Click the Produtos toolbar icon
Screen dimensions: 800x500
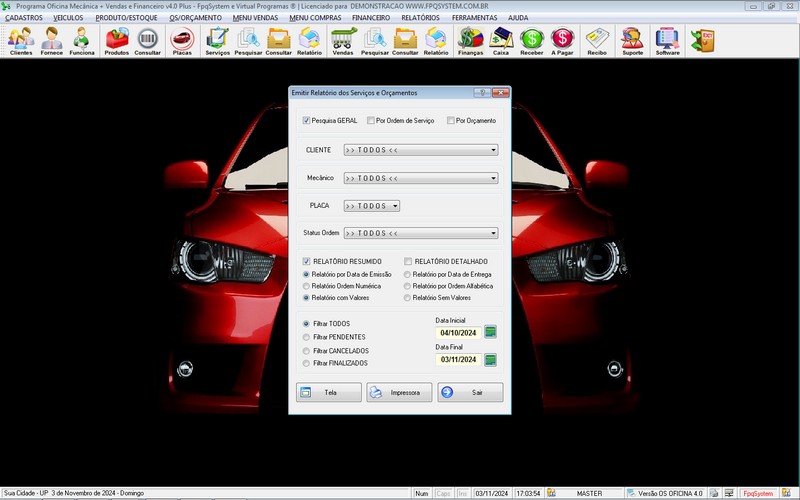tap(117, 40)
